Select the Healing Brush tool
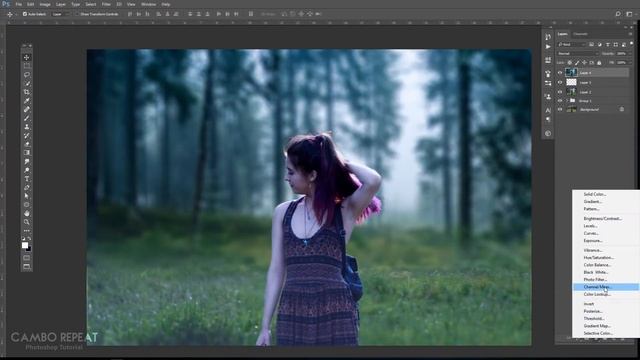Image resolution: width=640 pixels, height=360 pixels. 27,109
